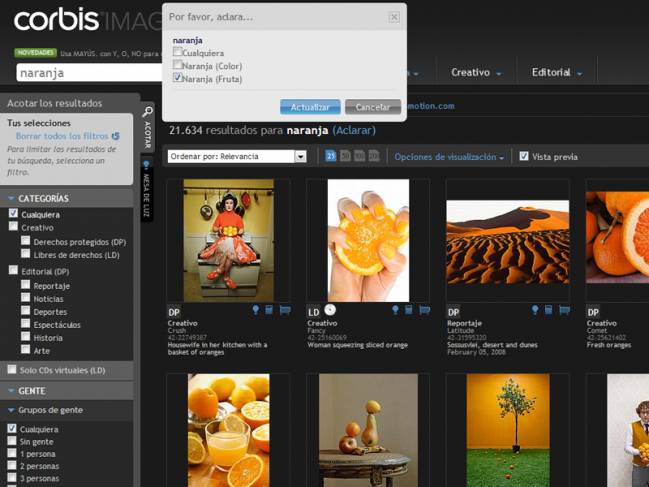The height and width of the screenshot is (487, 649).
Task: Click the Actualizar button
Action: click(310, 107)
